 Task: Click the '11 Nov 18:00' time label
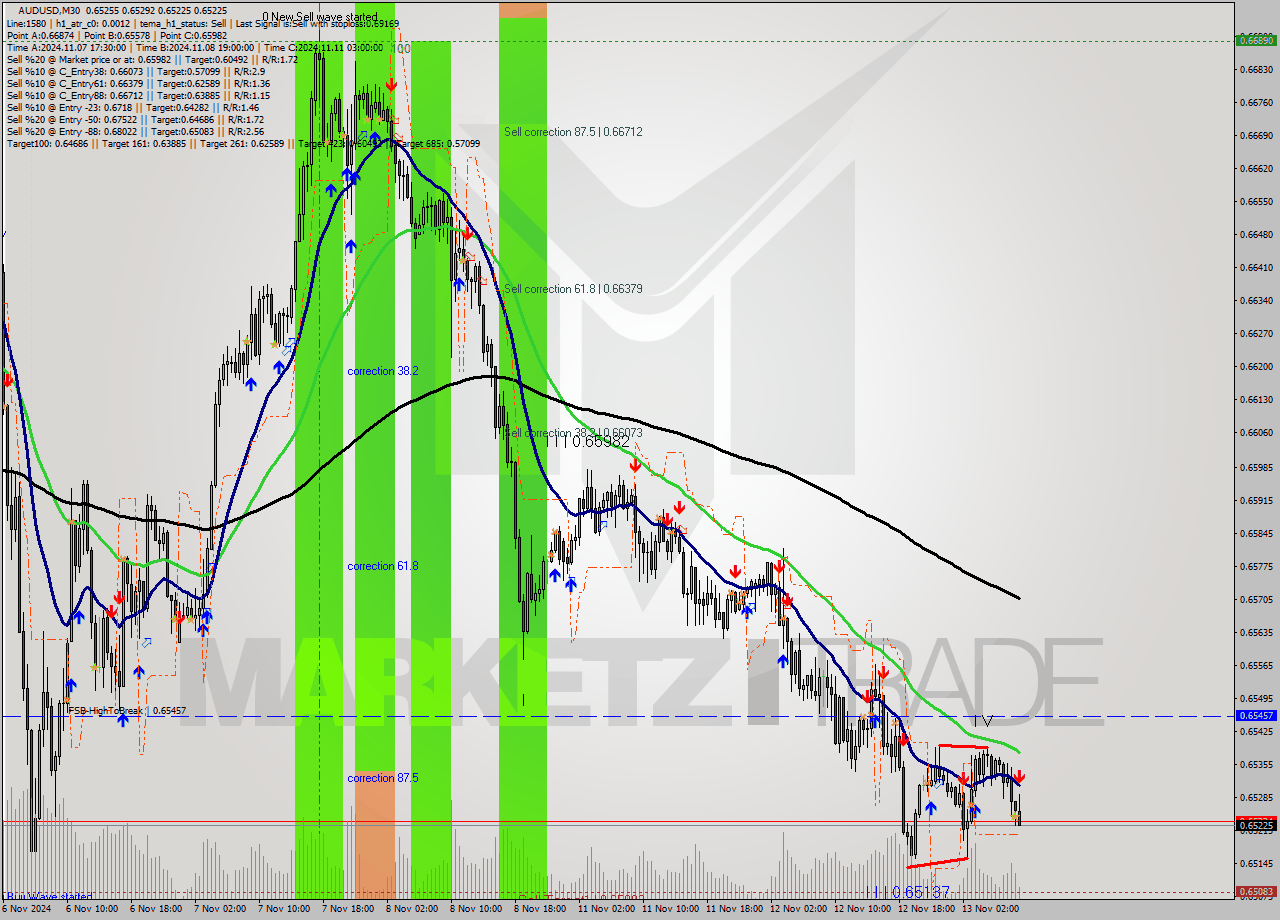click(735, 909)
